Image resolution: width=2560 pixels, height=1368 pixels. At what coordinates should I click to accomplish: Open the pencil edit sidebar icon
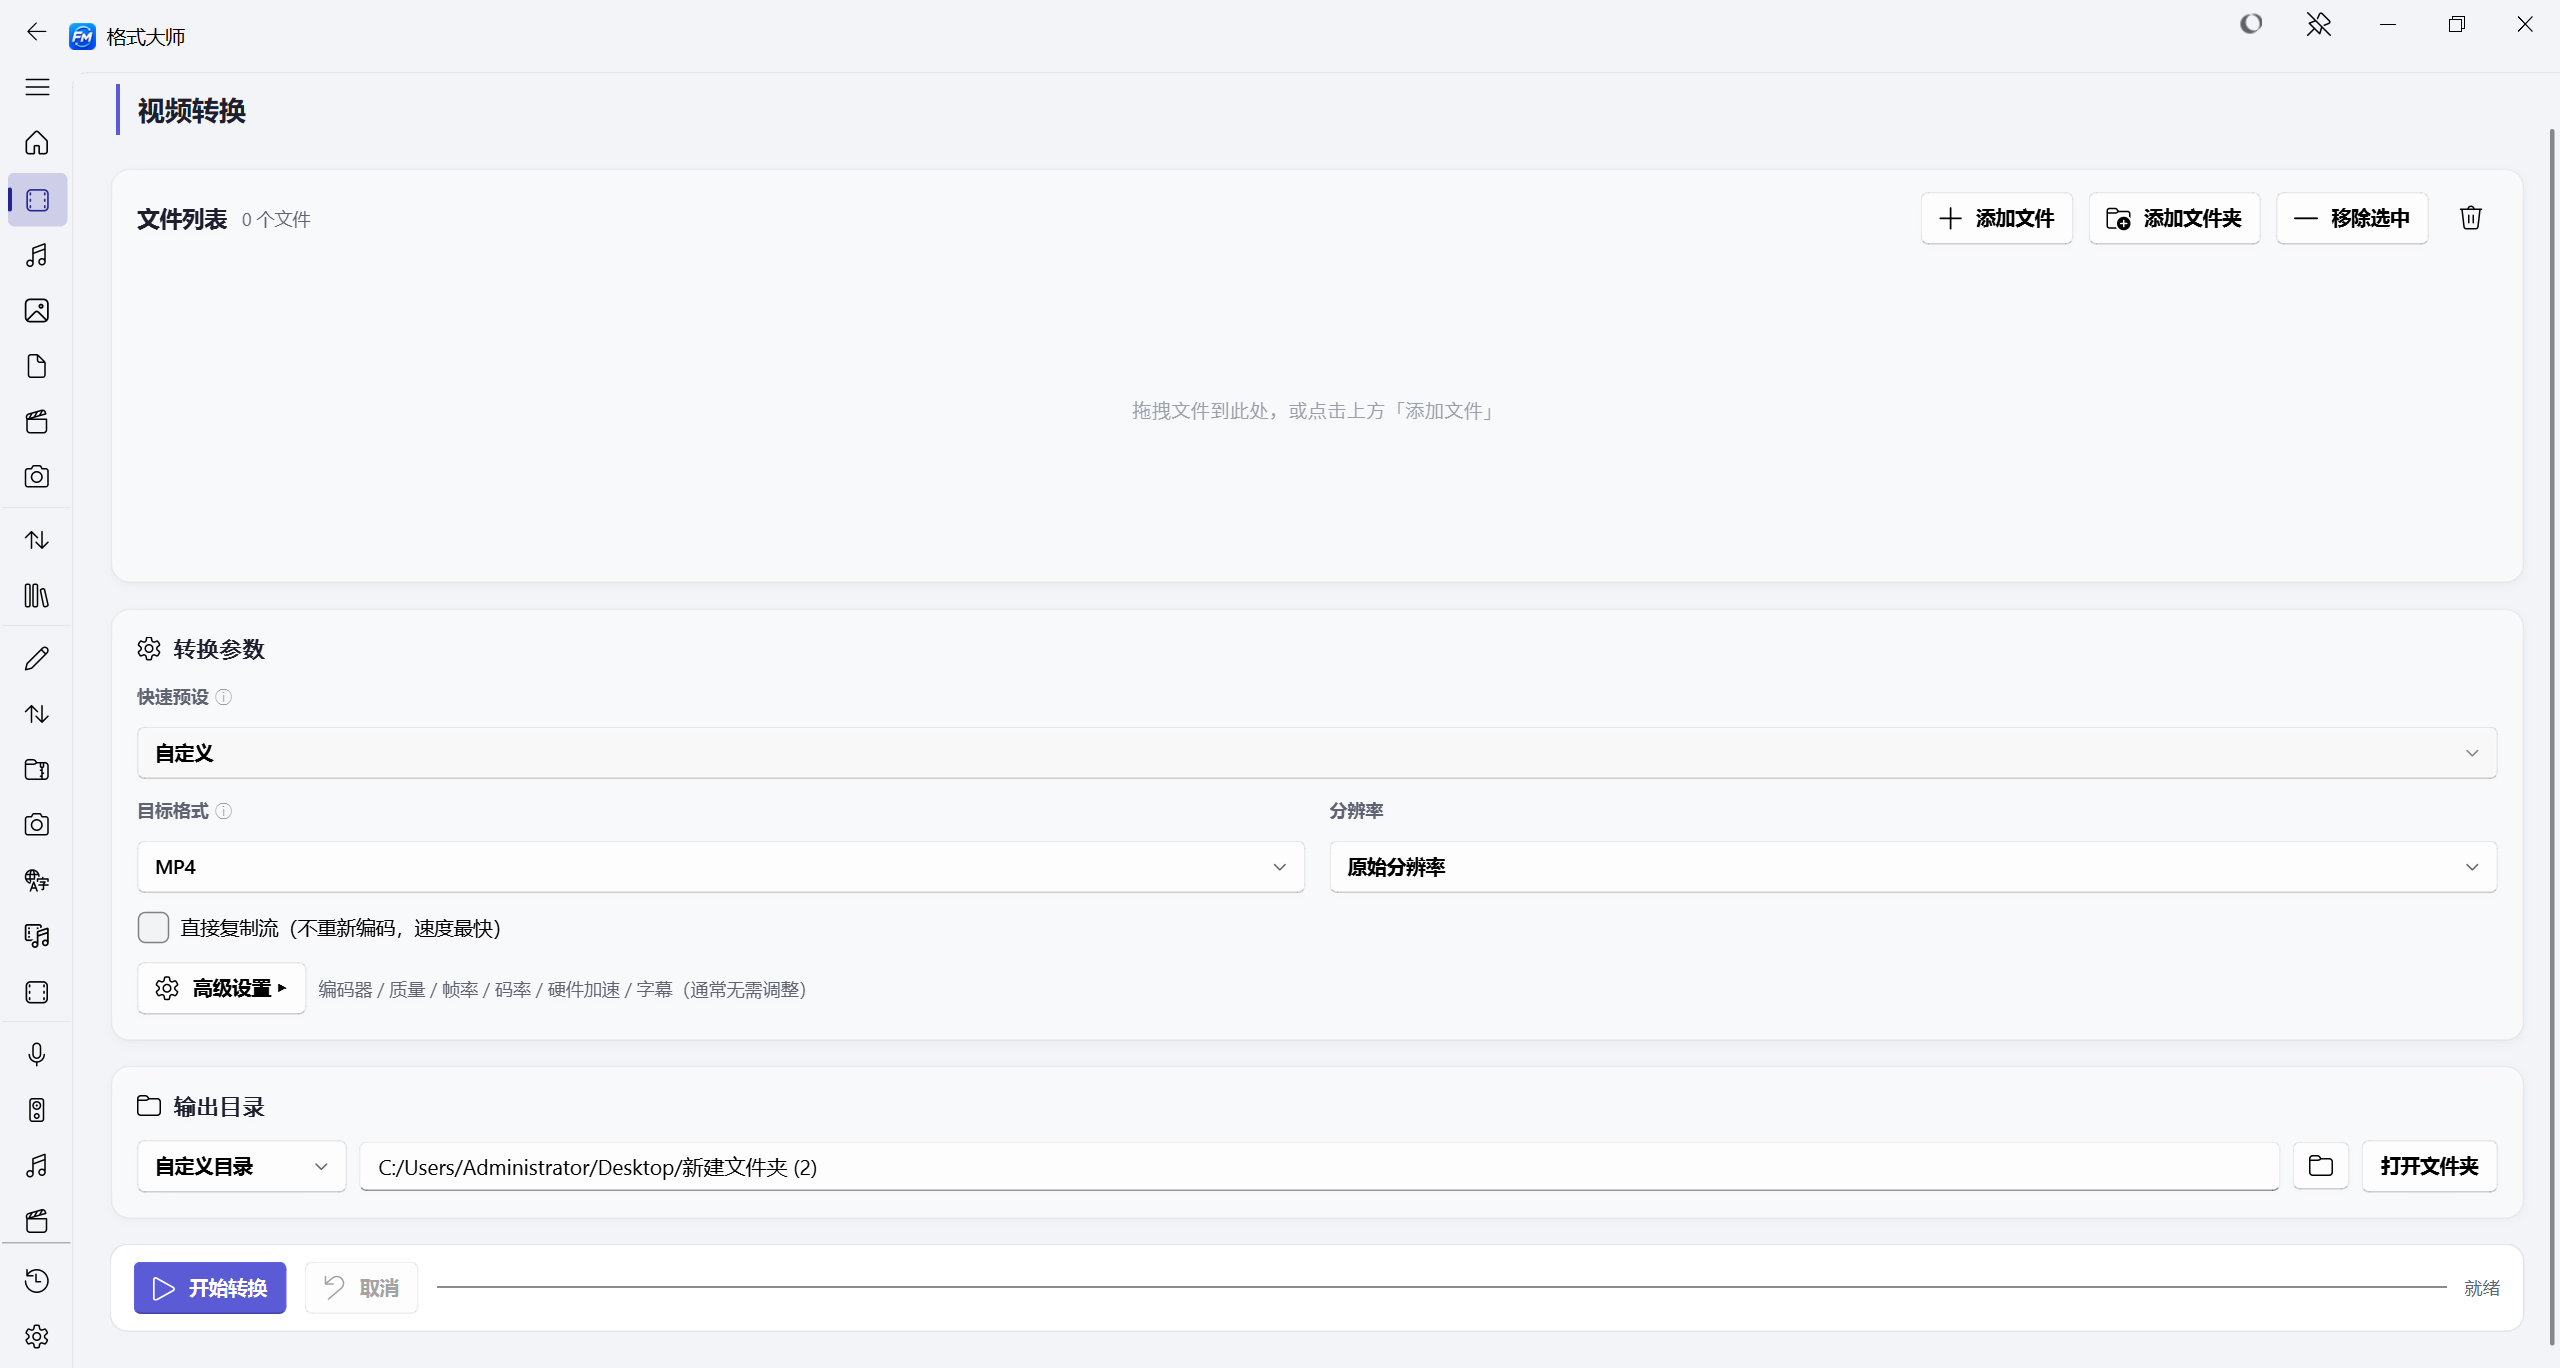pos(37,659)
